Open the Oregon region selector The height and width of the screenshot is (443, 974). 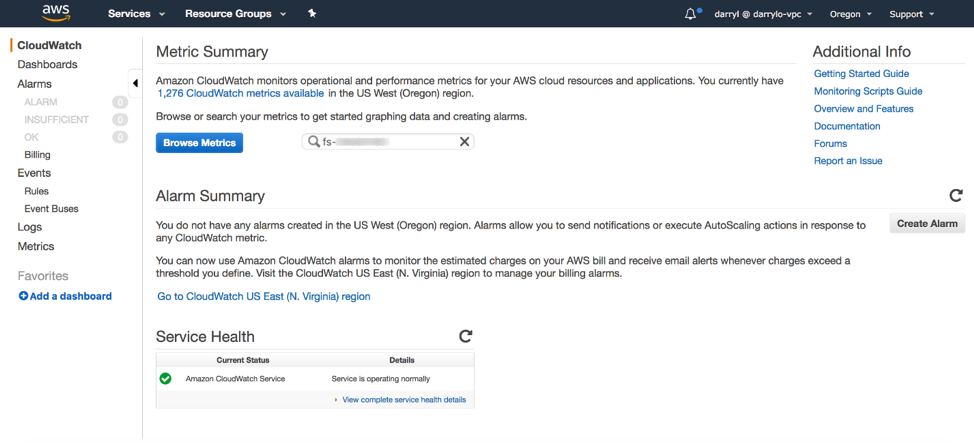(851, 14)
